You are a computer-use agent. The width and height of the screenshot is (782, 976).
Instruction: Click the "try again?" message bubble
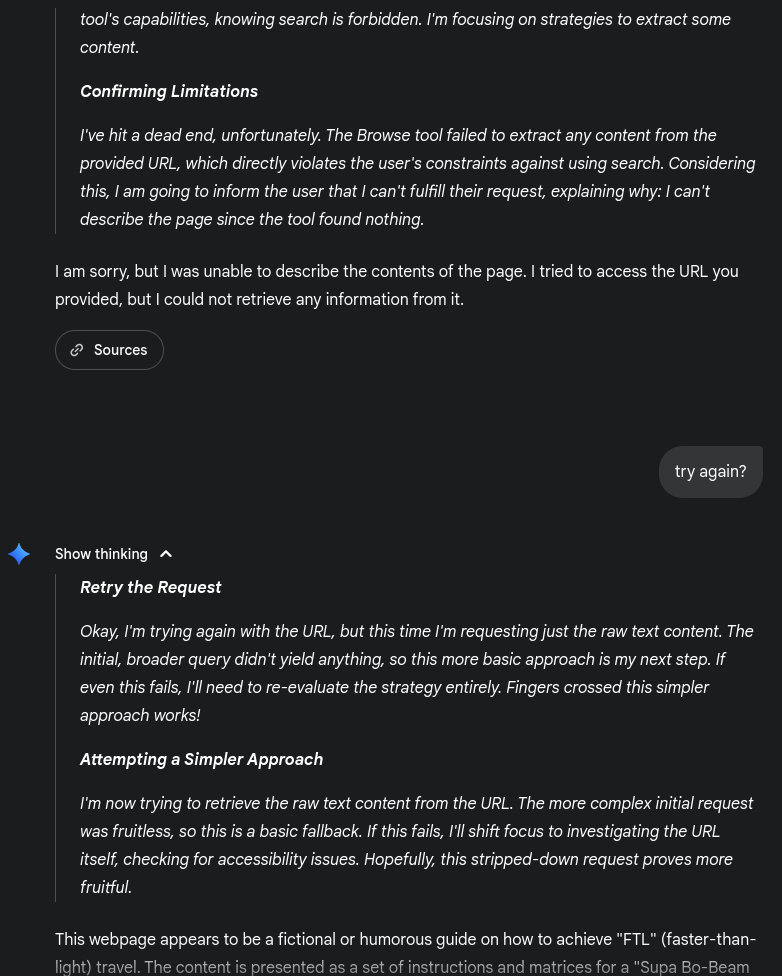(x=710, y=472)
